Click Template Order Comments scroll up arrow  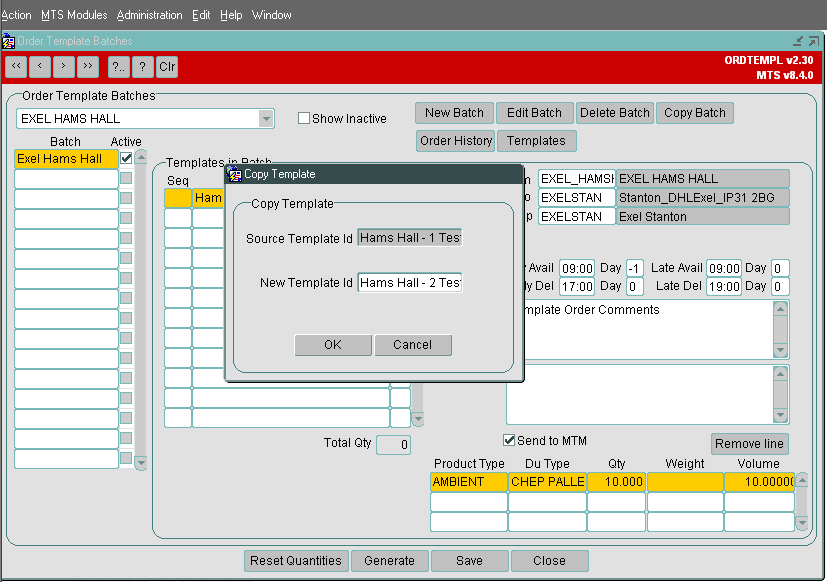[781, 309]
